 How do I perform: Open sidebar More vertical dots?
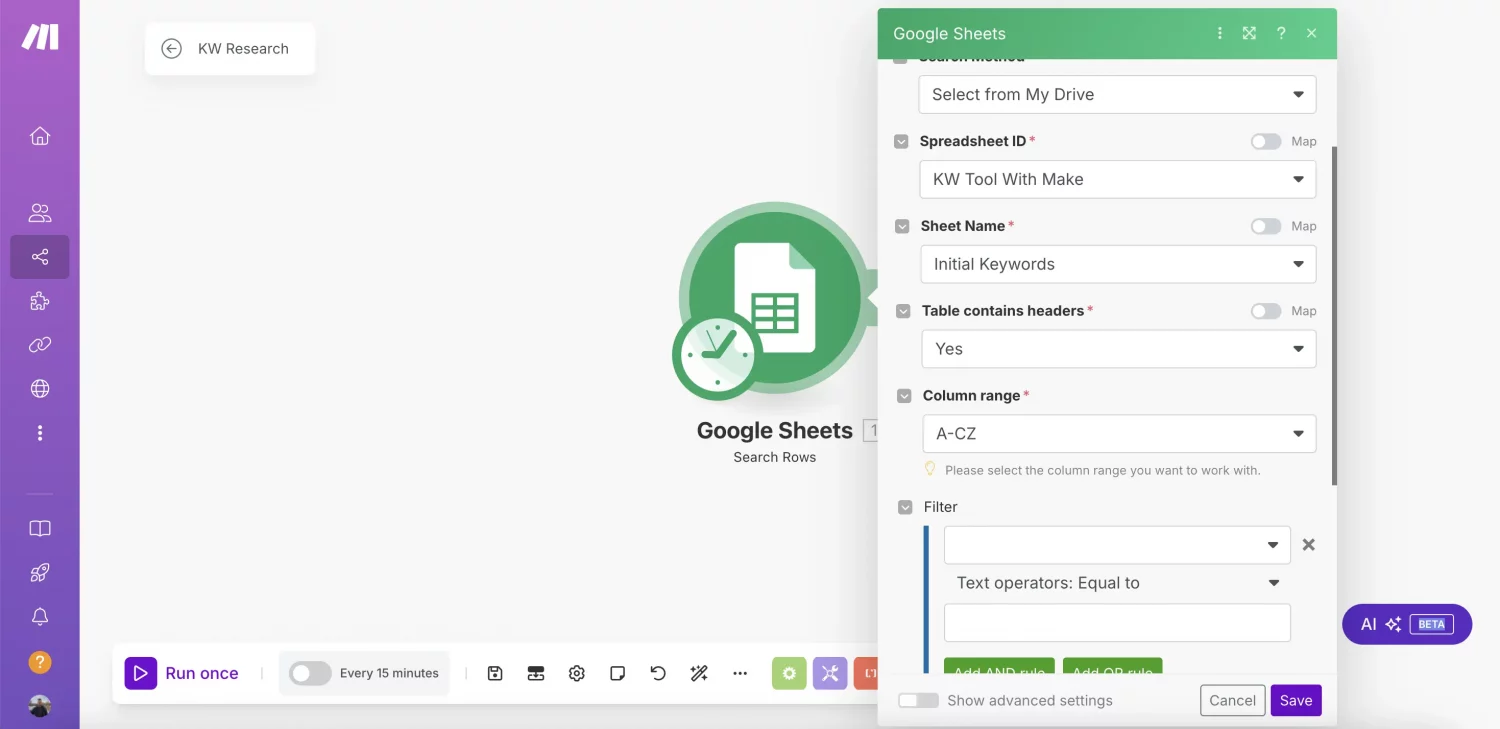[40, 433]
